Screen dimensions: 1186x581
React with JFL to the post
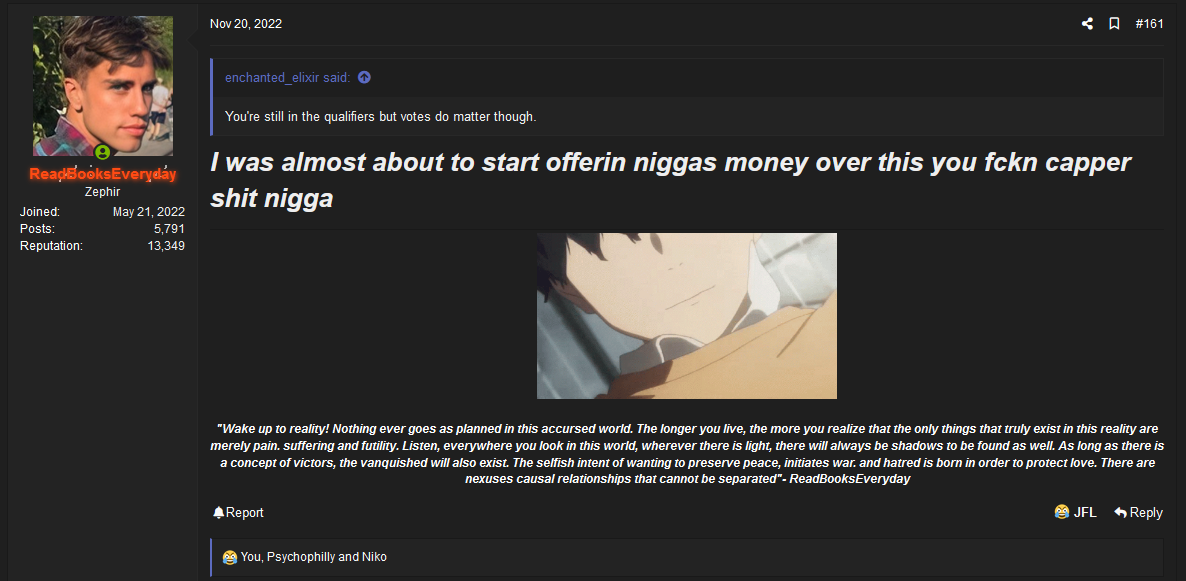[x=1075, y=512]
